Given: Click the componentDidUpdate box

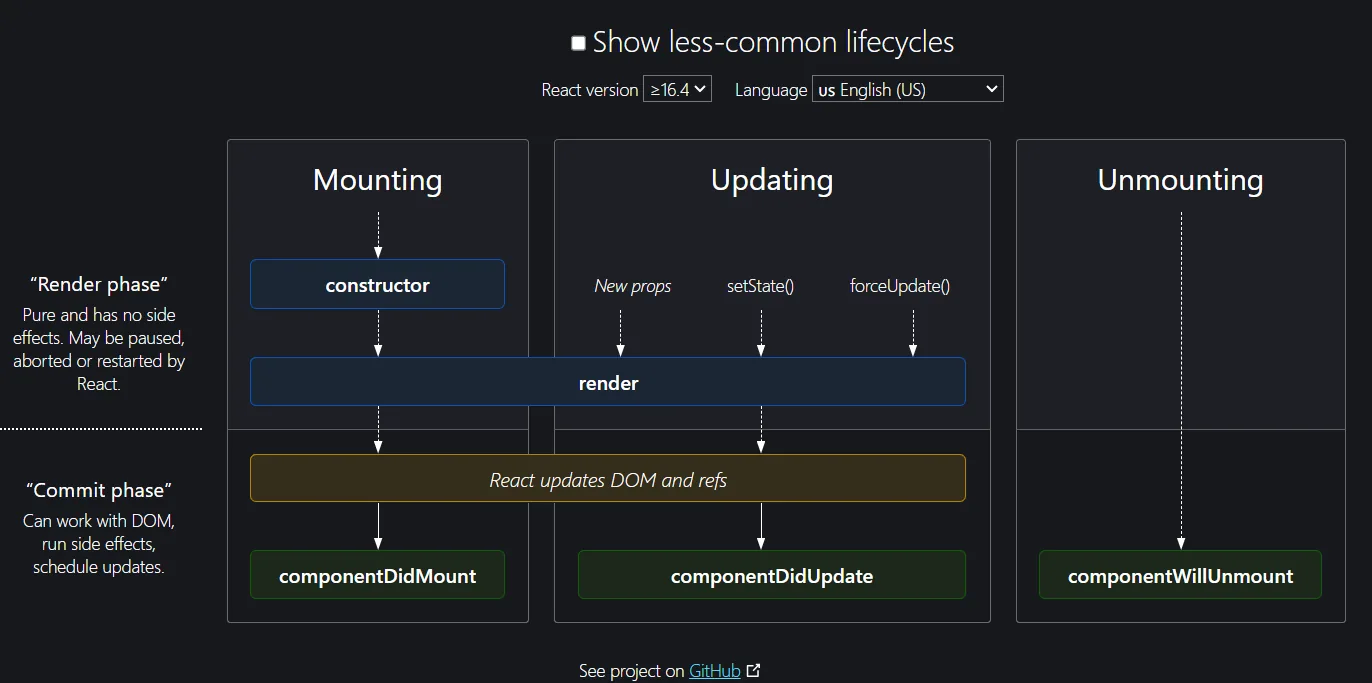Looking at the screenshot, I should [x=772, y=576].
